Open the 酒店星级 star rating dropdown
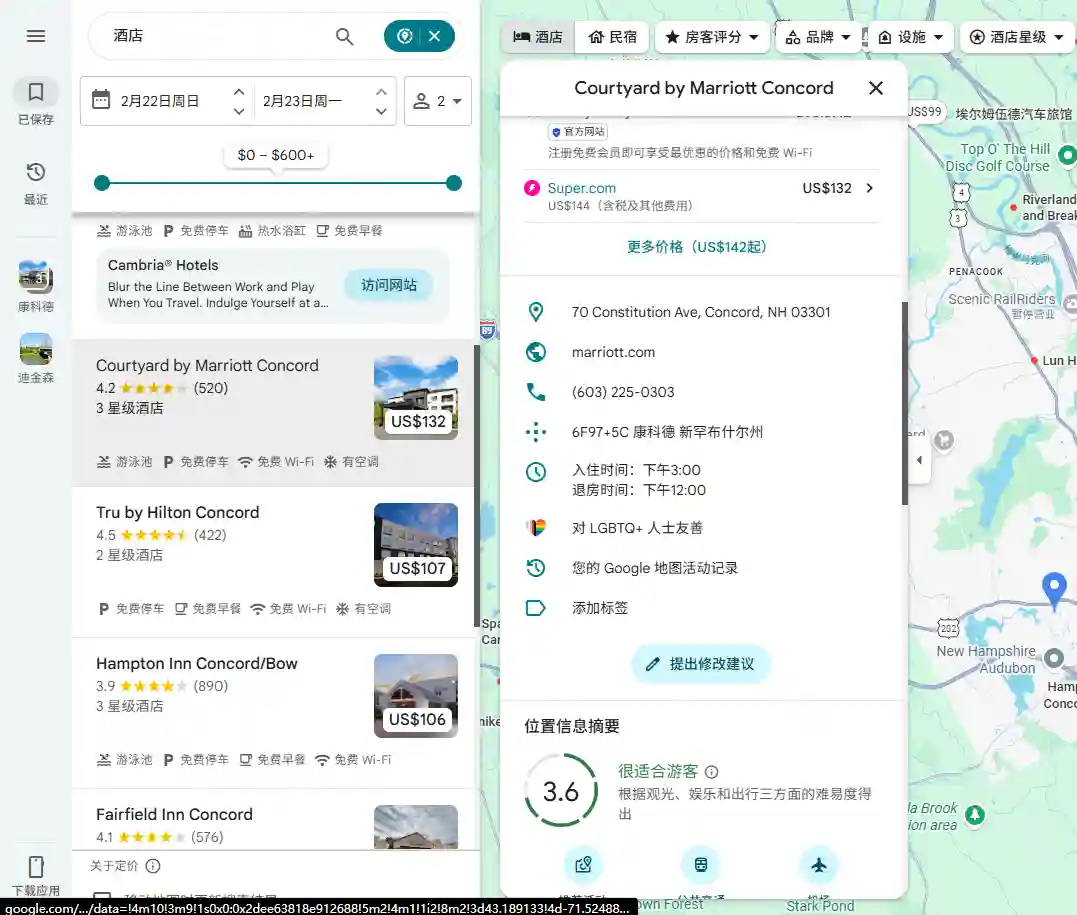The image size is (1077, 915). tap(1018, 37)
